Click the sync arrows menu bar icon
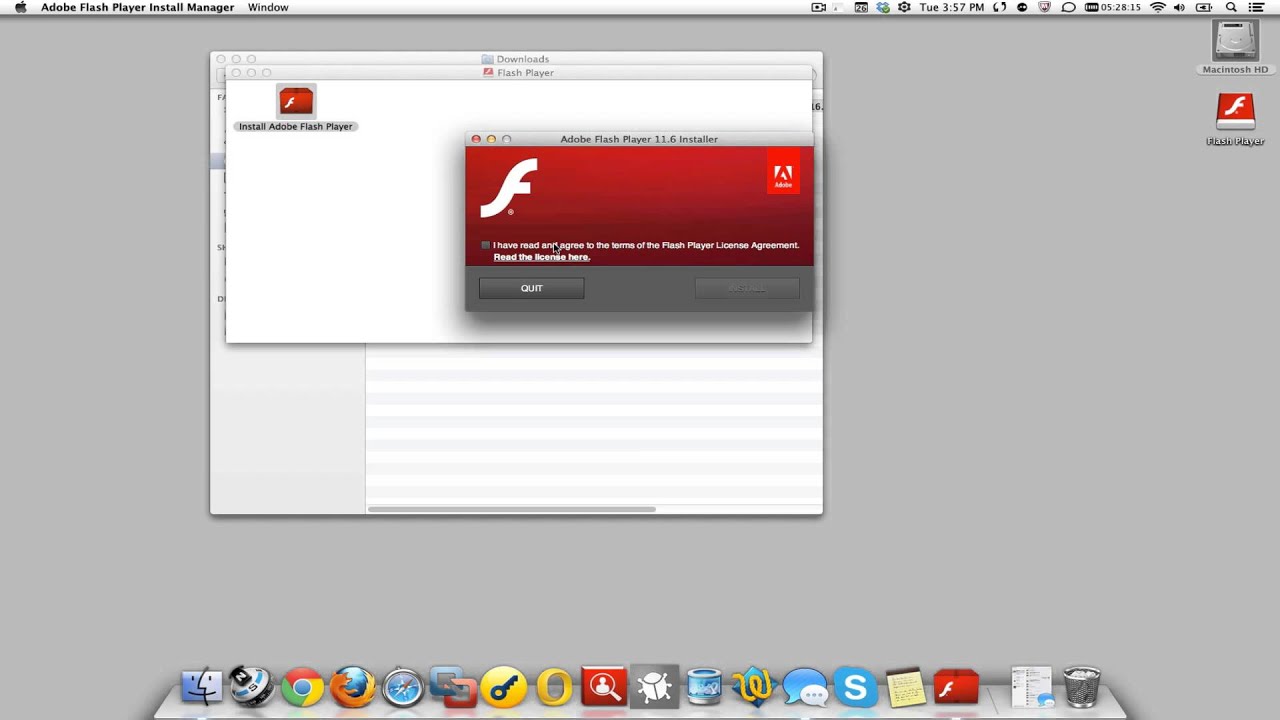 pyautogui.click(x=999, y=7)
